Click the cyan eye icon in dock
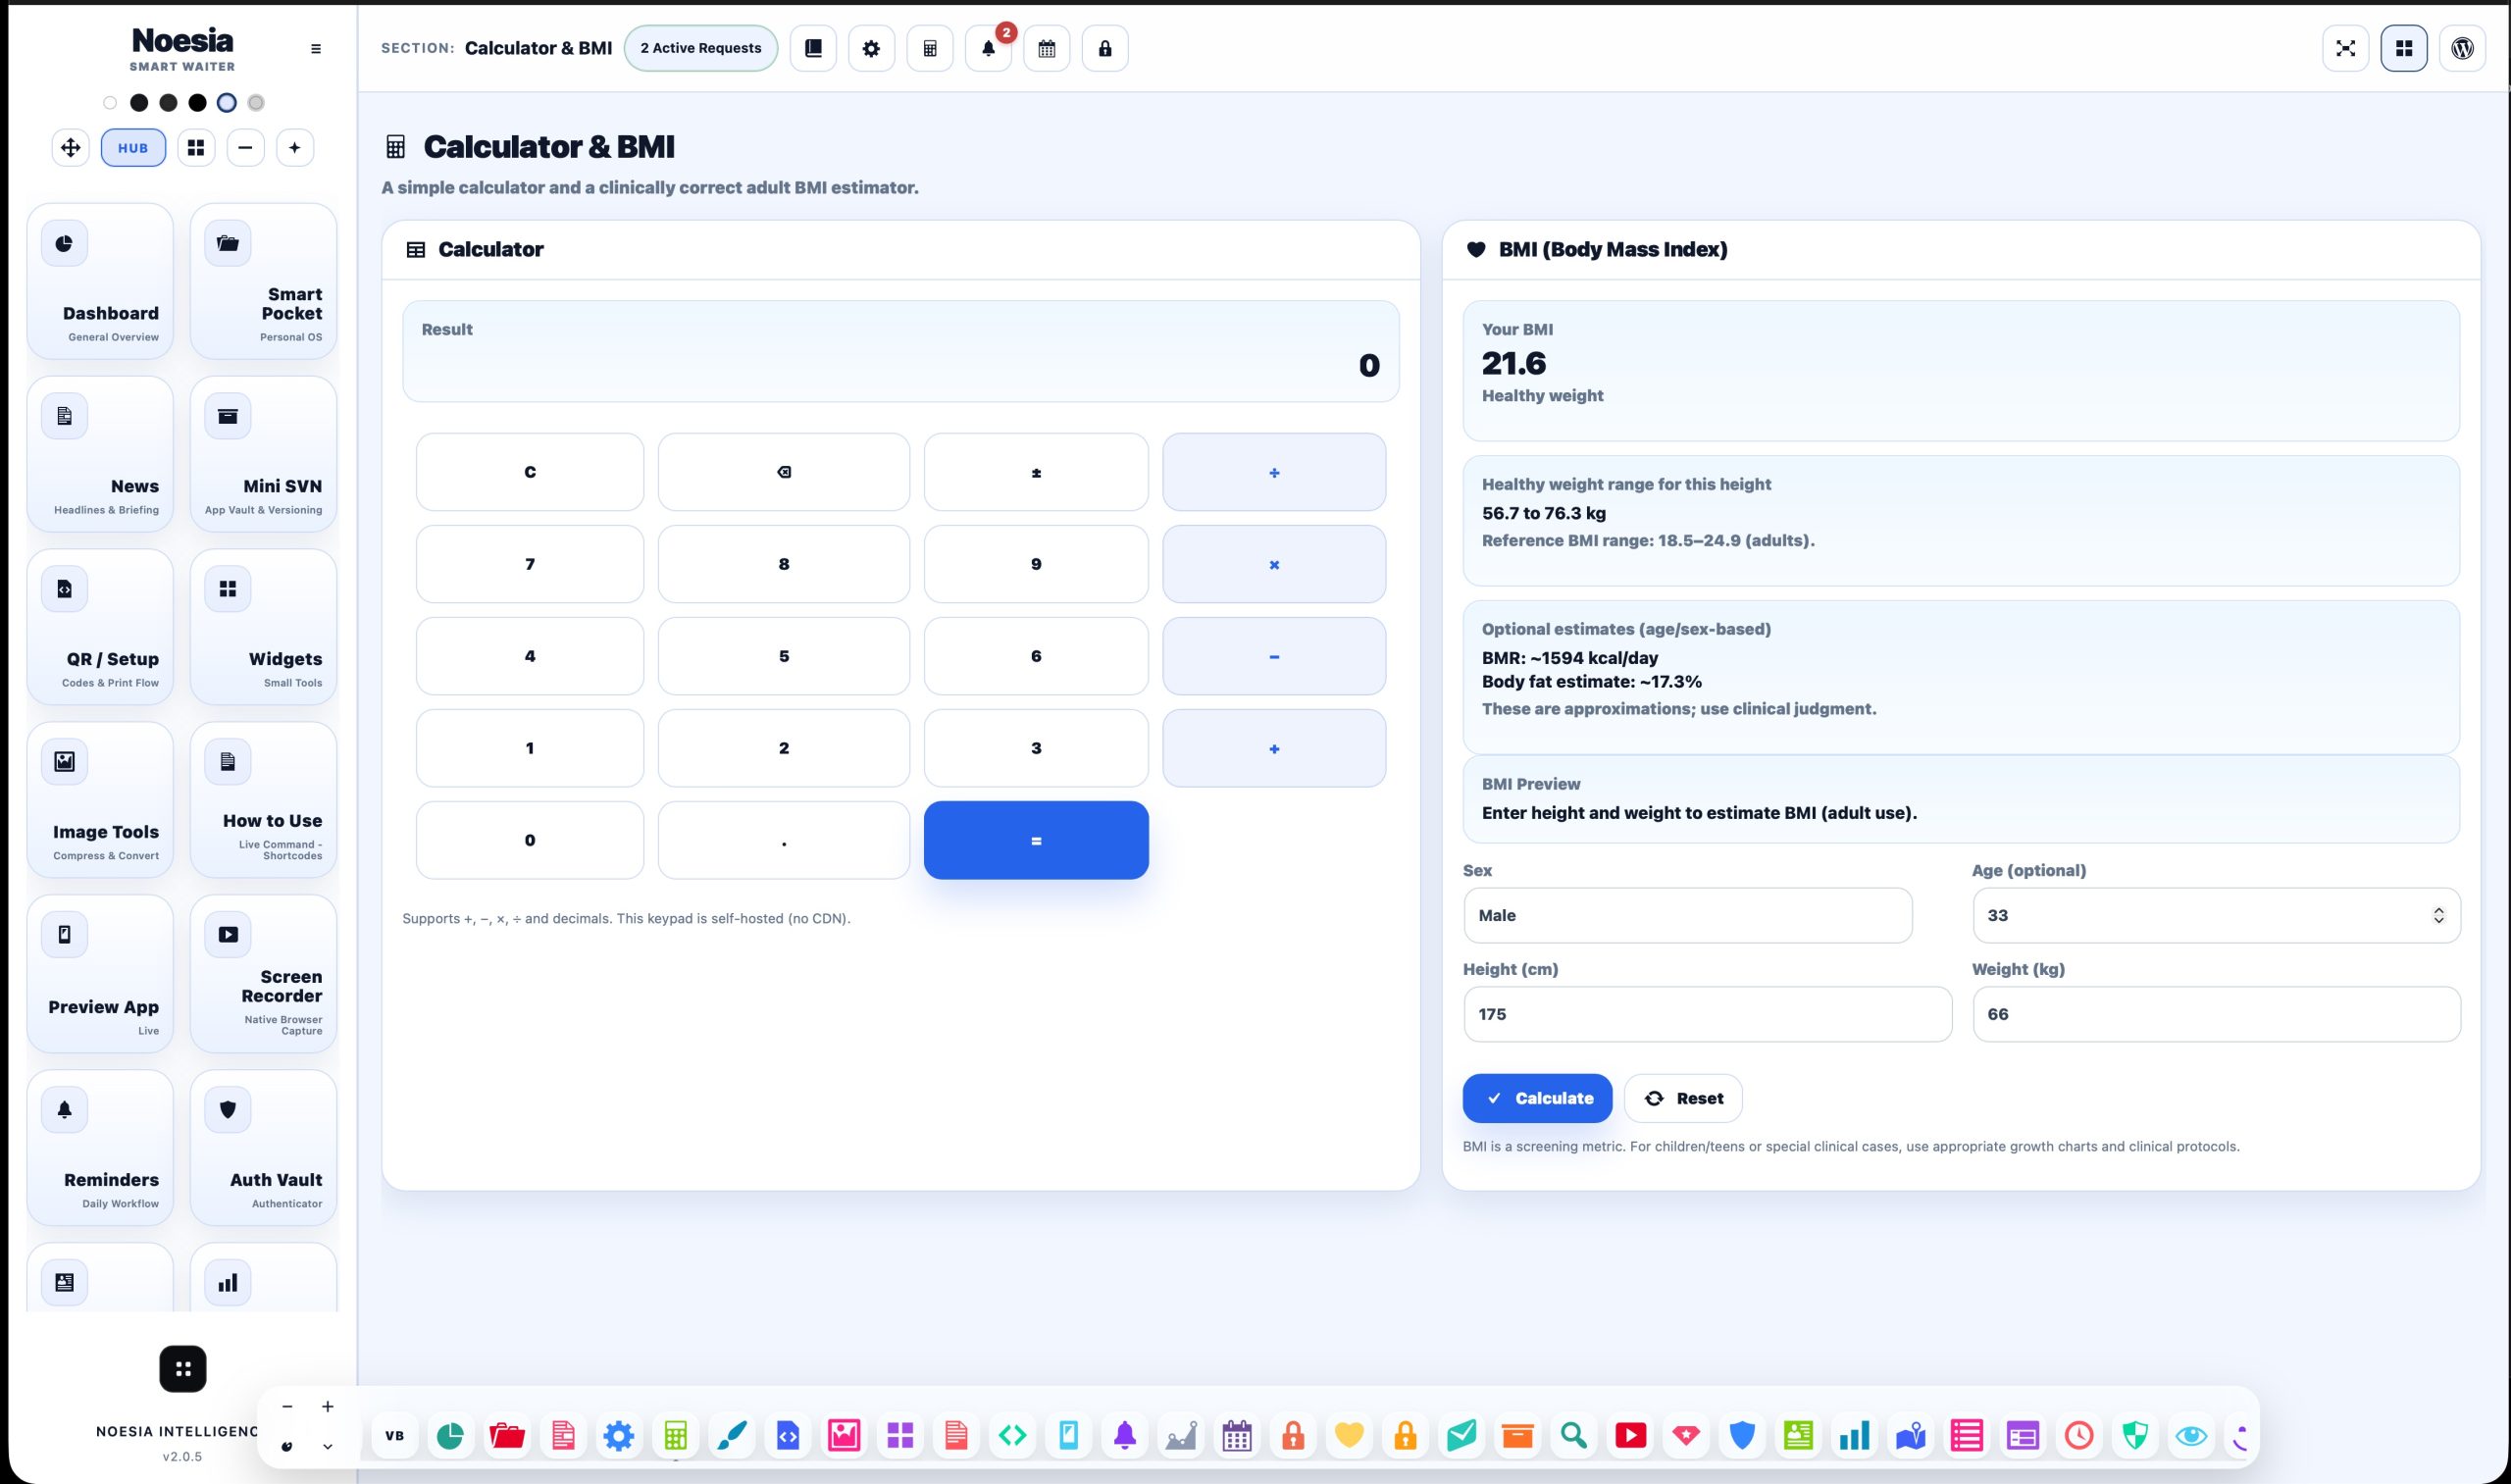Viewport: 2511px width, 1484px height. (2191, 1436)
